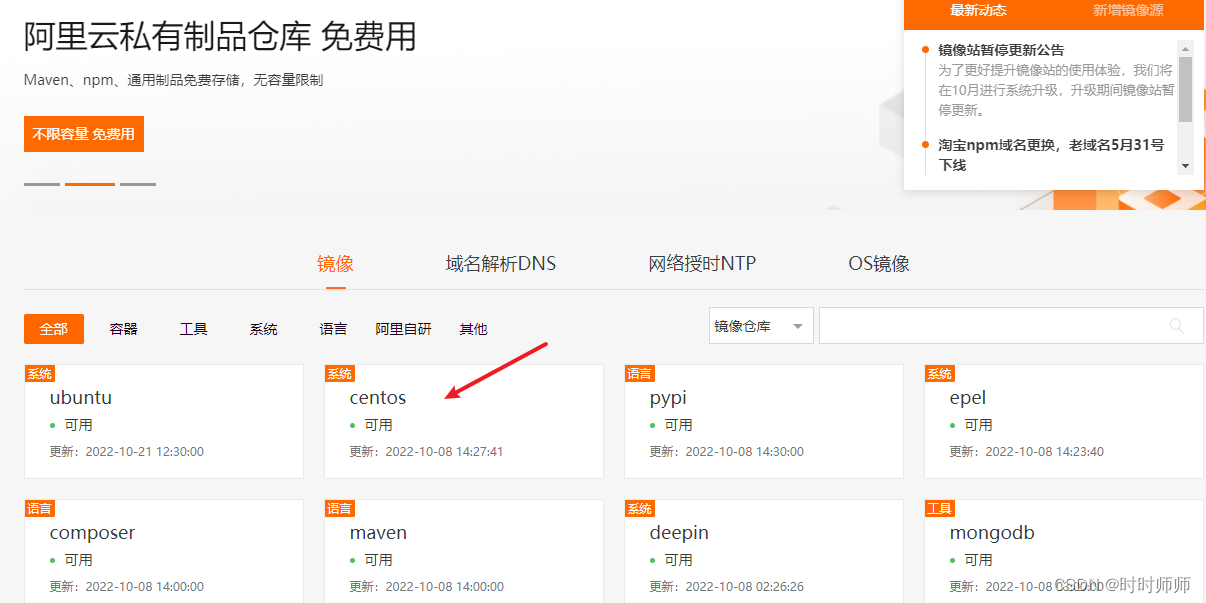The image size is (1206, 603).
Task: Click the 语言 tag on maven card
Action: [x=340, y=509]
